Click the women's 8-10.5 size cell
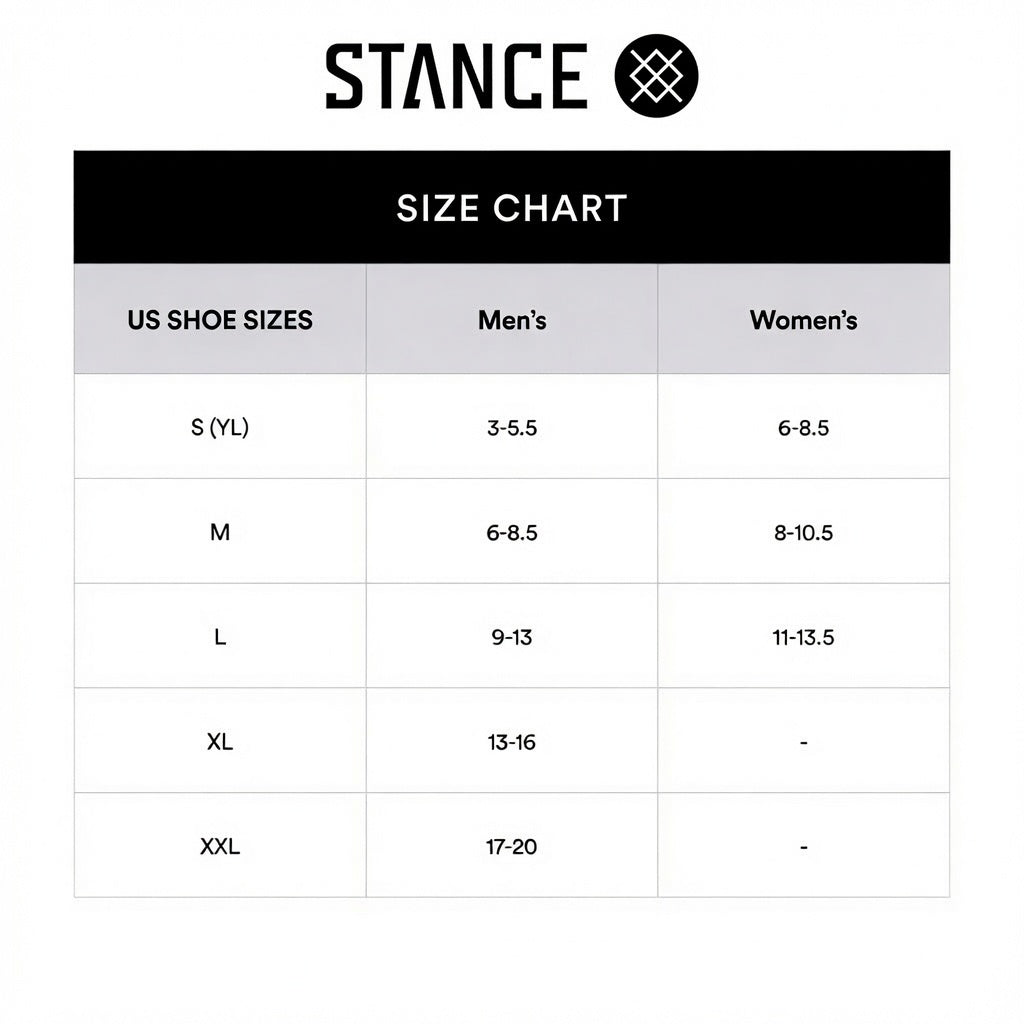1024x1024 pixels. coord(804,532)
